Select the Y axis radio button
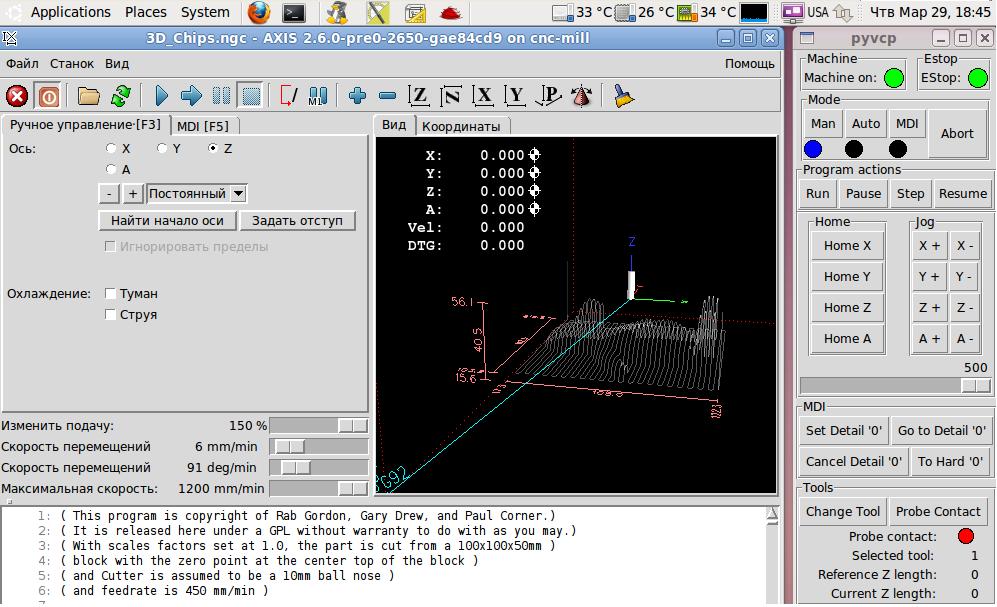 pyautogui.click(x=162, y=148)
